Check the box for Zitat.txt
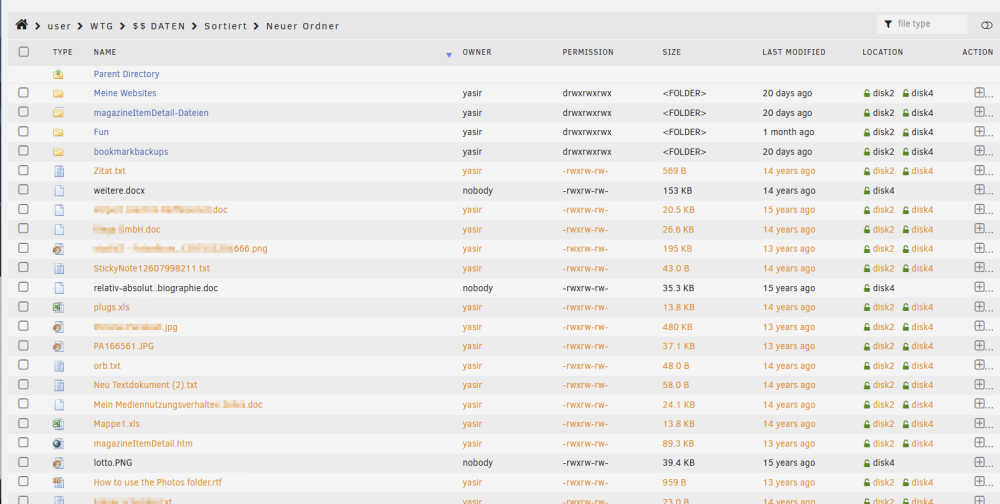Image resolution: width=1000 pixels, height=504 pixels. (x=24, y=170)
